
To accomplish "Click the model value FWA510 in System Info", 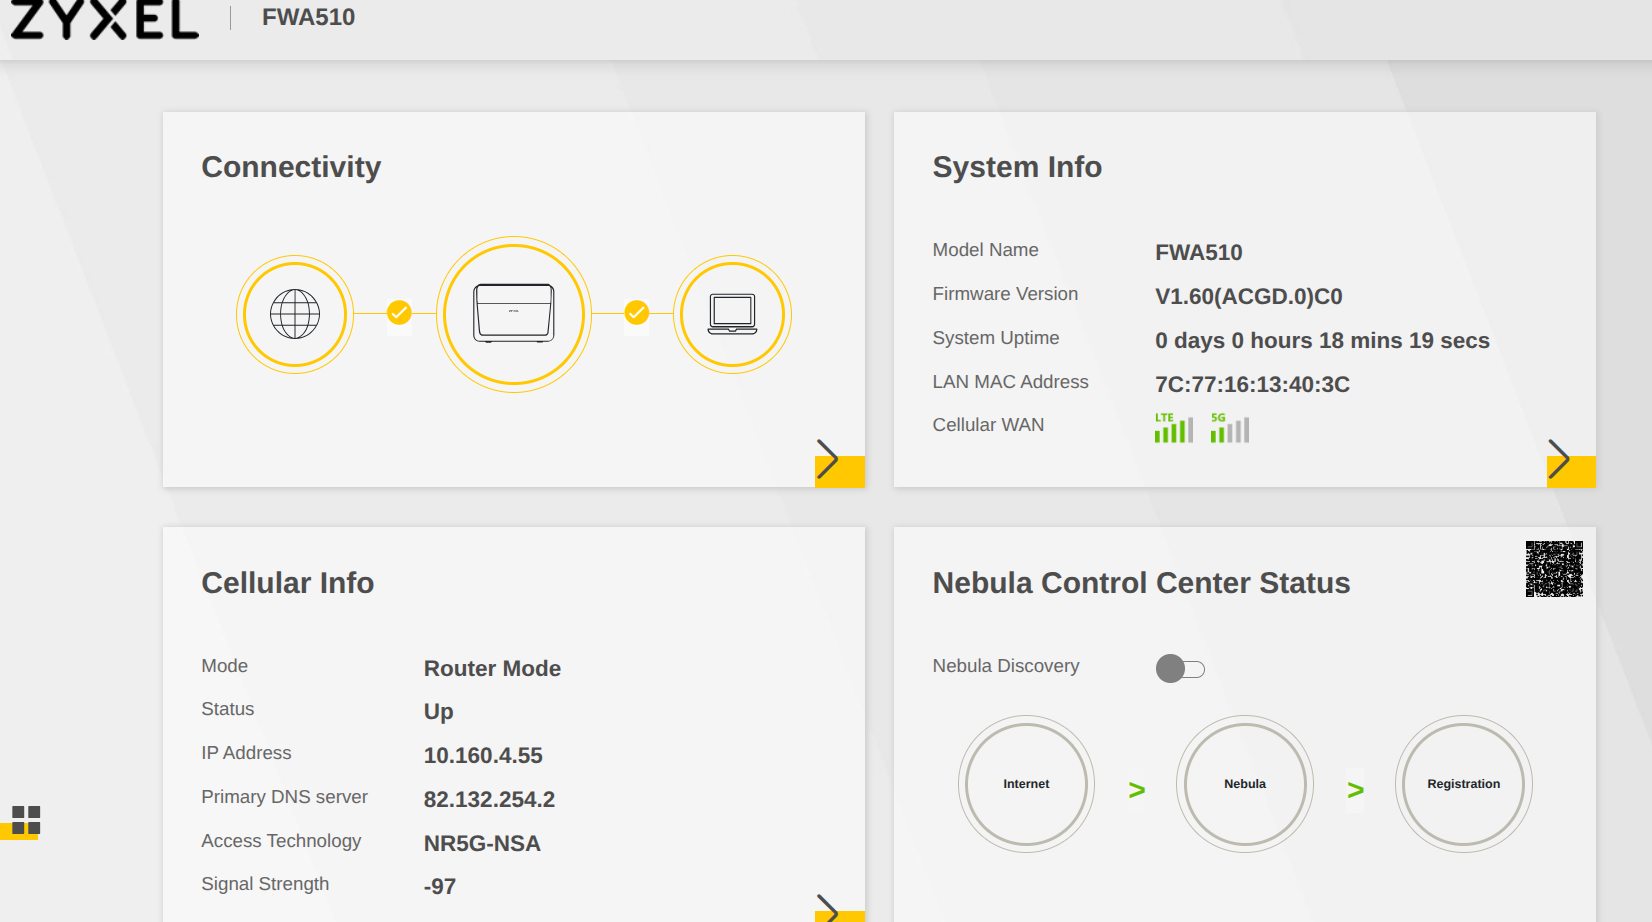I will point(1198,252).
